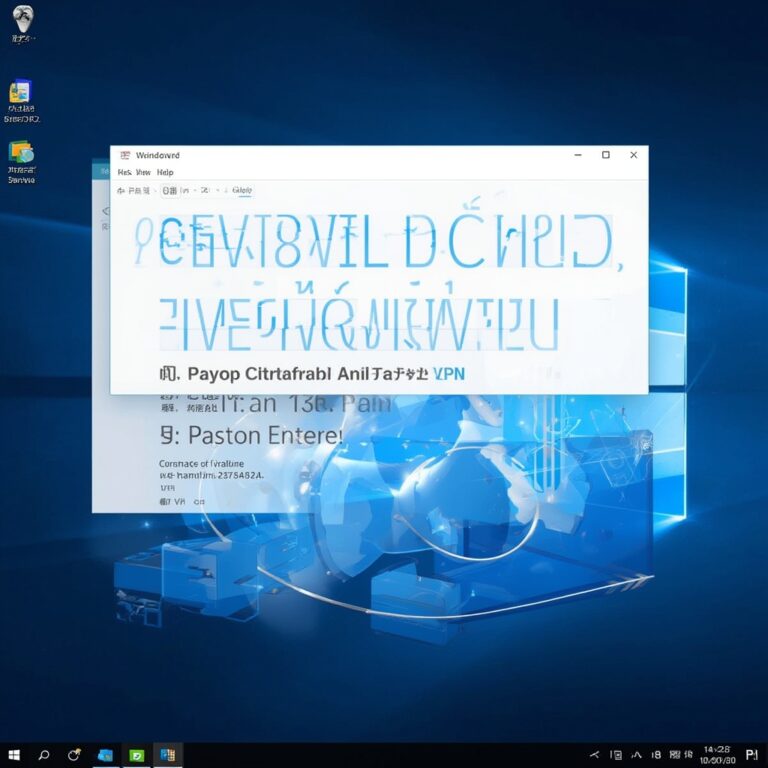Minimize the front window
Viewport: 768px width, 768px height.
578,155
